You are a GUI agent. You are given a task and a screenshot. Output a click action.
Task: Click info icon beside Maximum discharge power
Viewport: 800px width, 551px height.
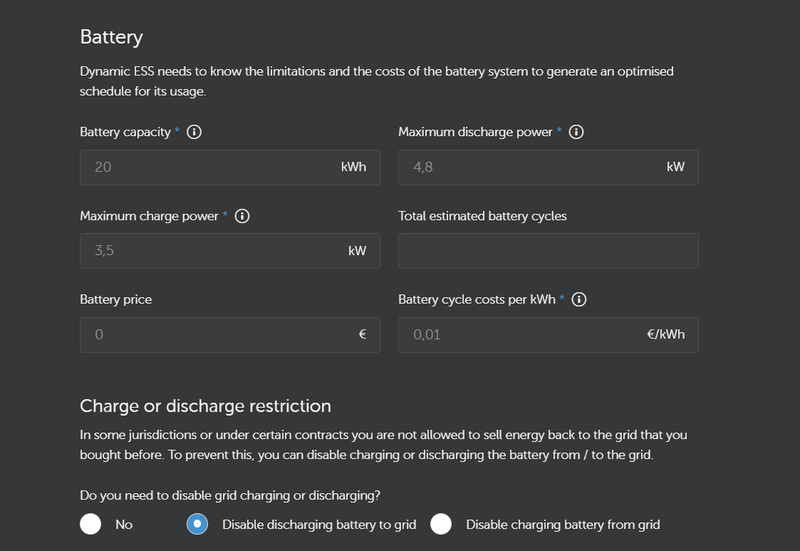(x=577, y=132)
